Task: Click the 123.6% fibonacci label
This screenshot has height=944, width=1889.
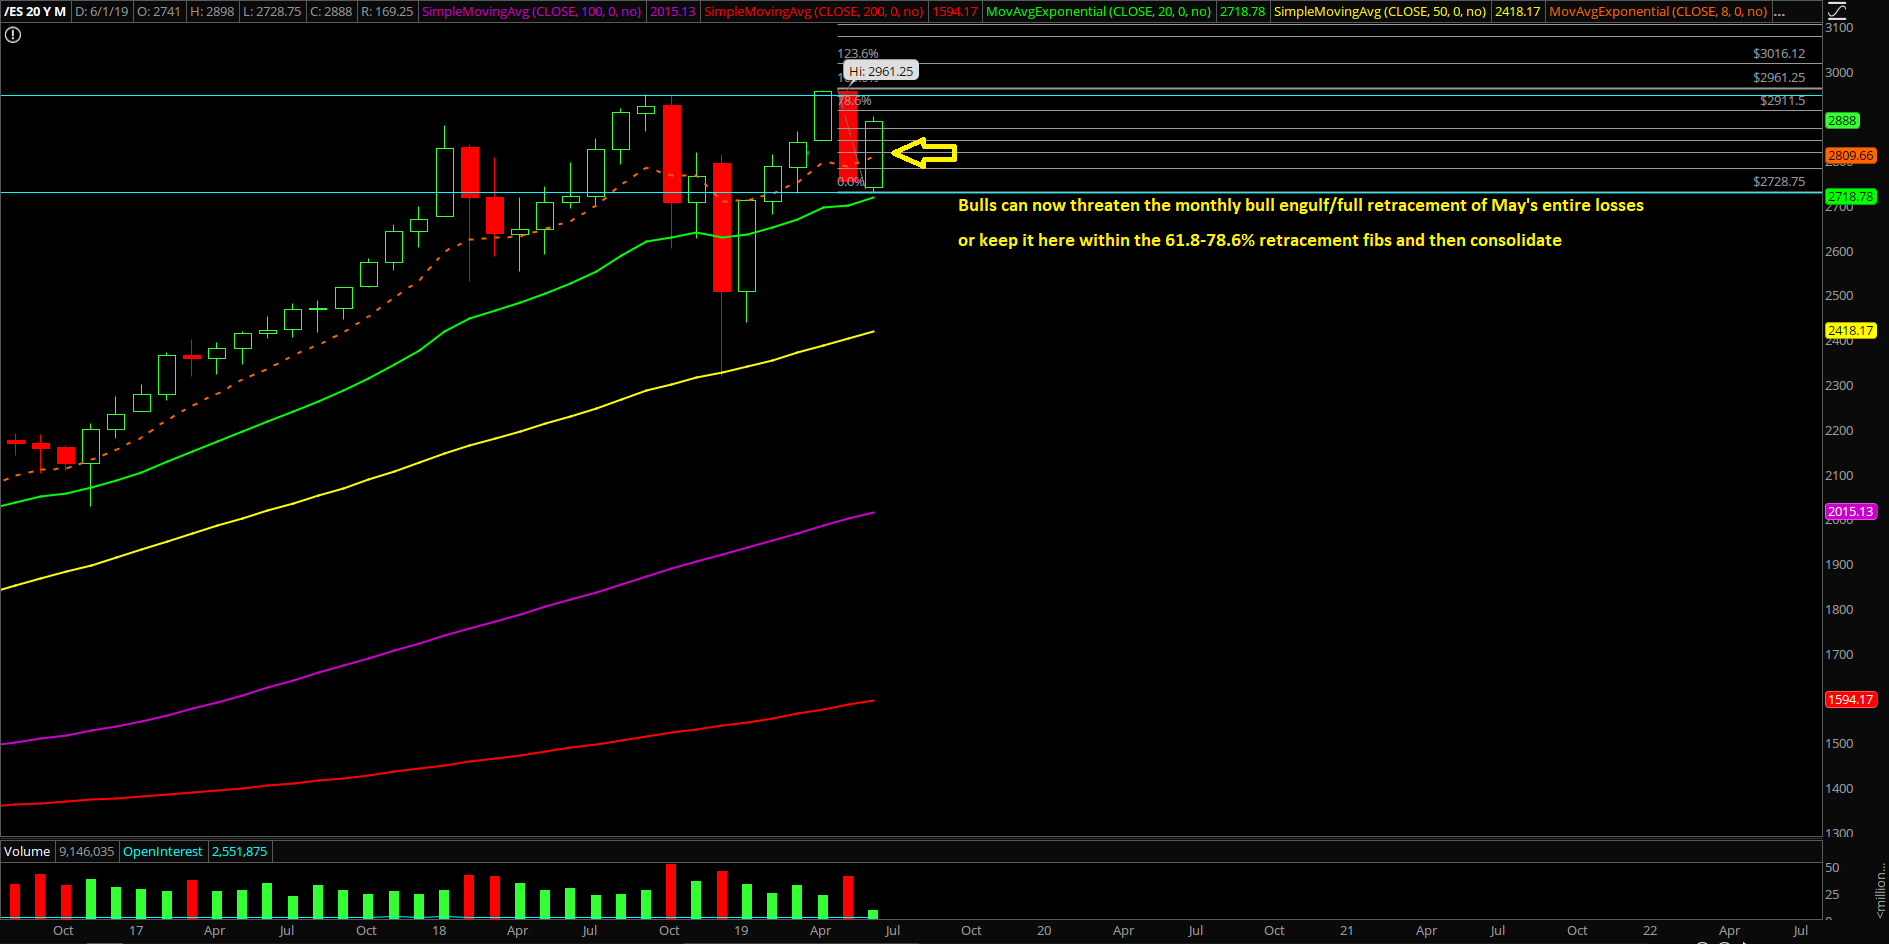Action: pos(858,54)
